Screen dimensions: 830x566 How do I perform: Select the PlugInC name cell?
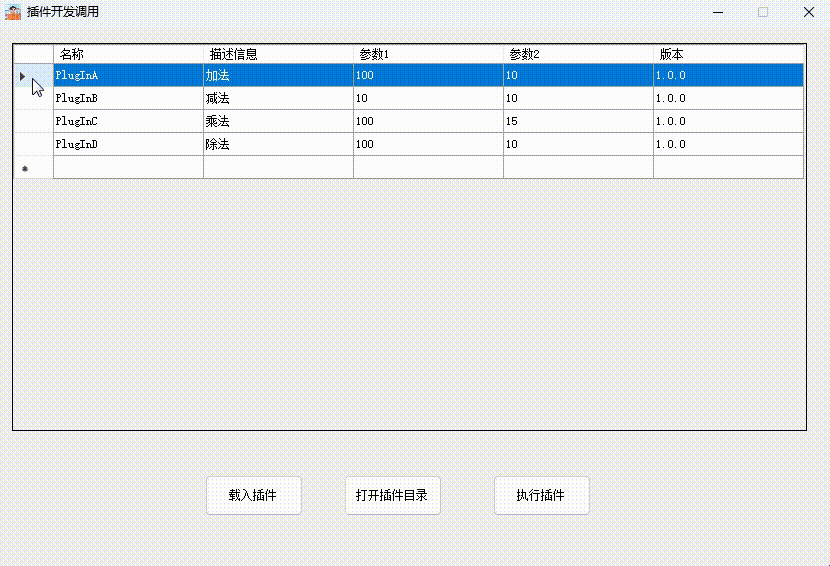coord(128,122)
